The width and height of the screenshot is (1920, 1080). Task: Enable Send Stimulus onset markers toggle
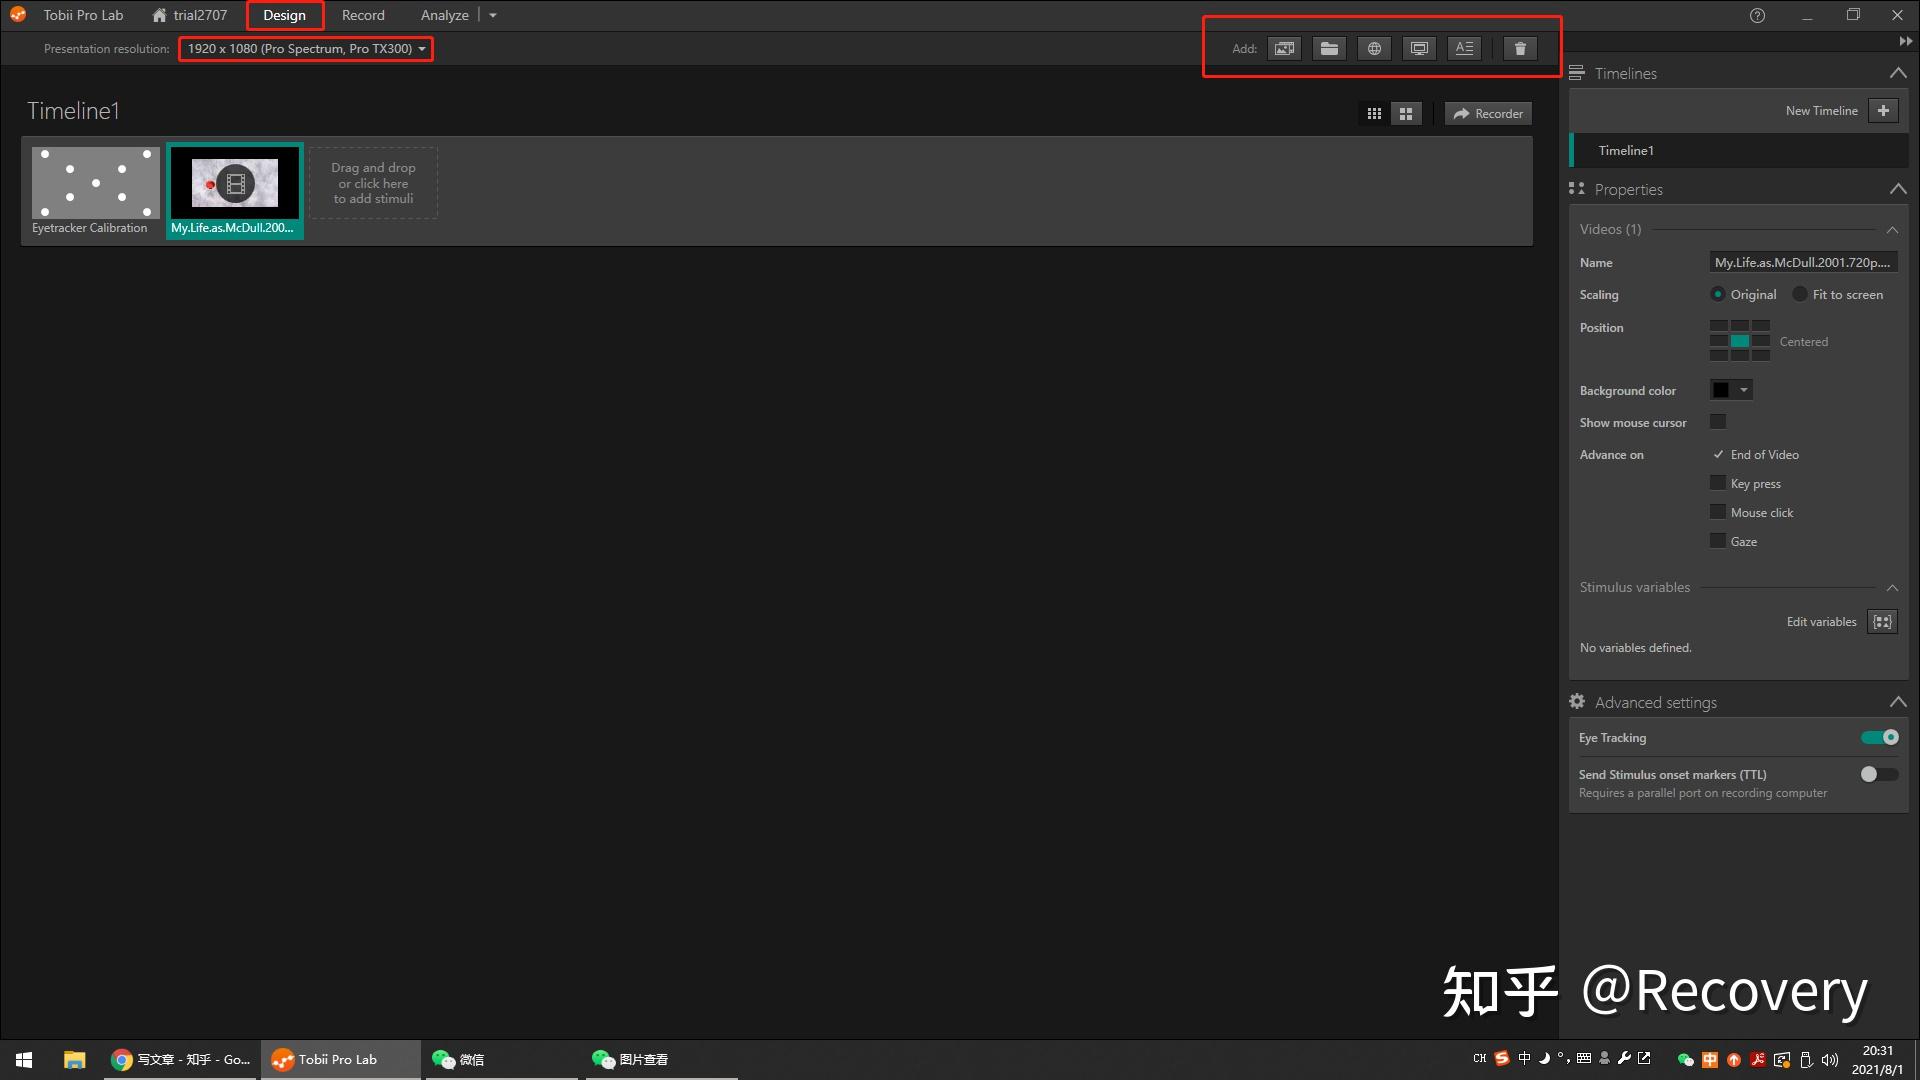point(1879,774)
